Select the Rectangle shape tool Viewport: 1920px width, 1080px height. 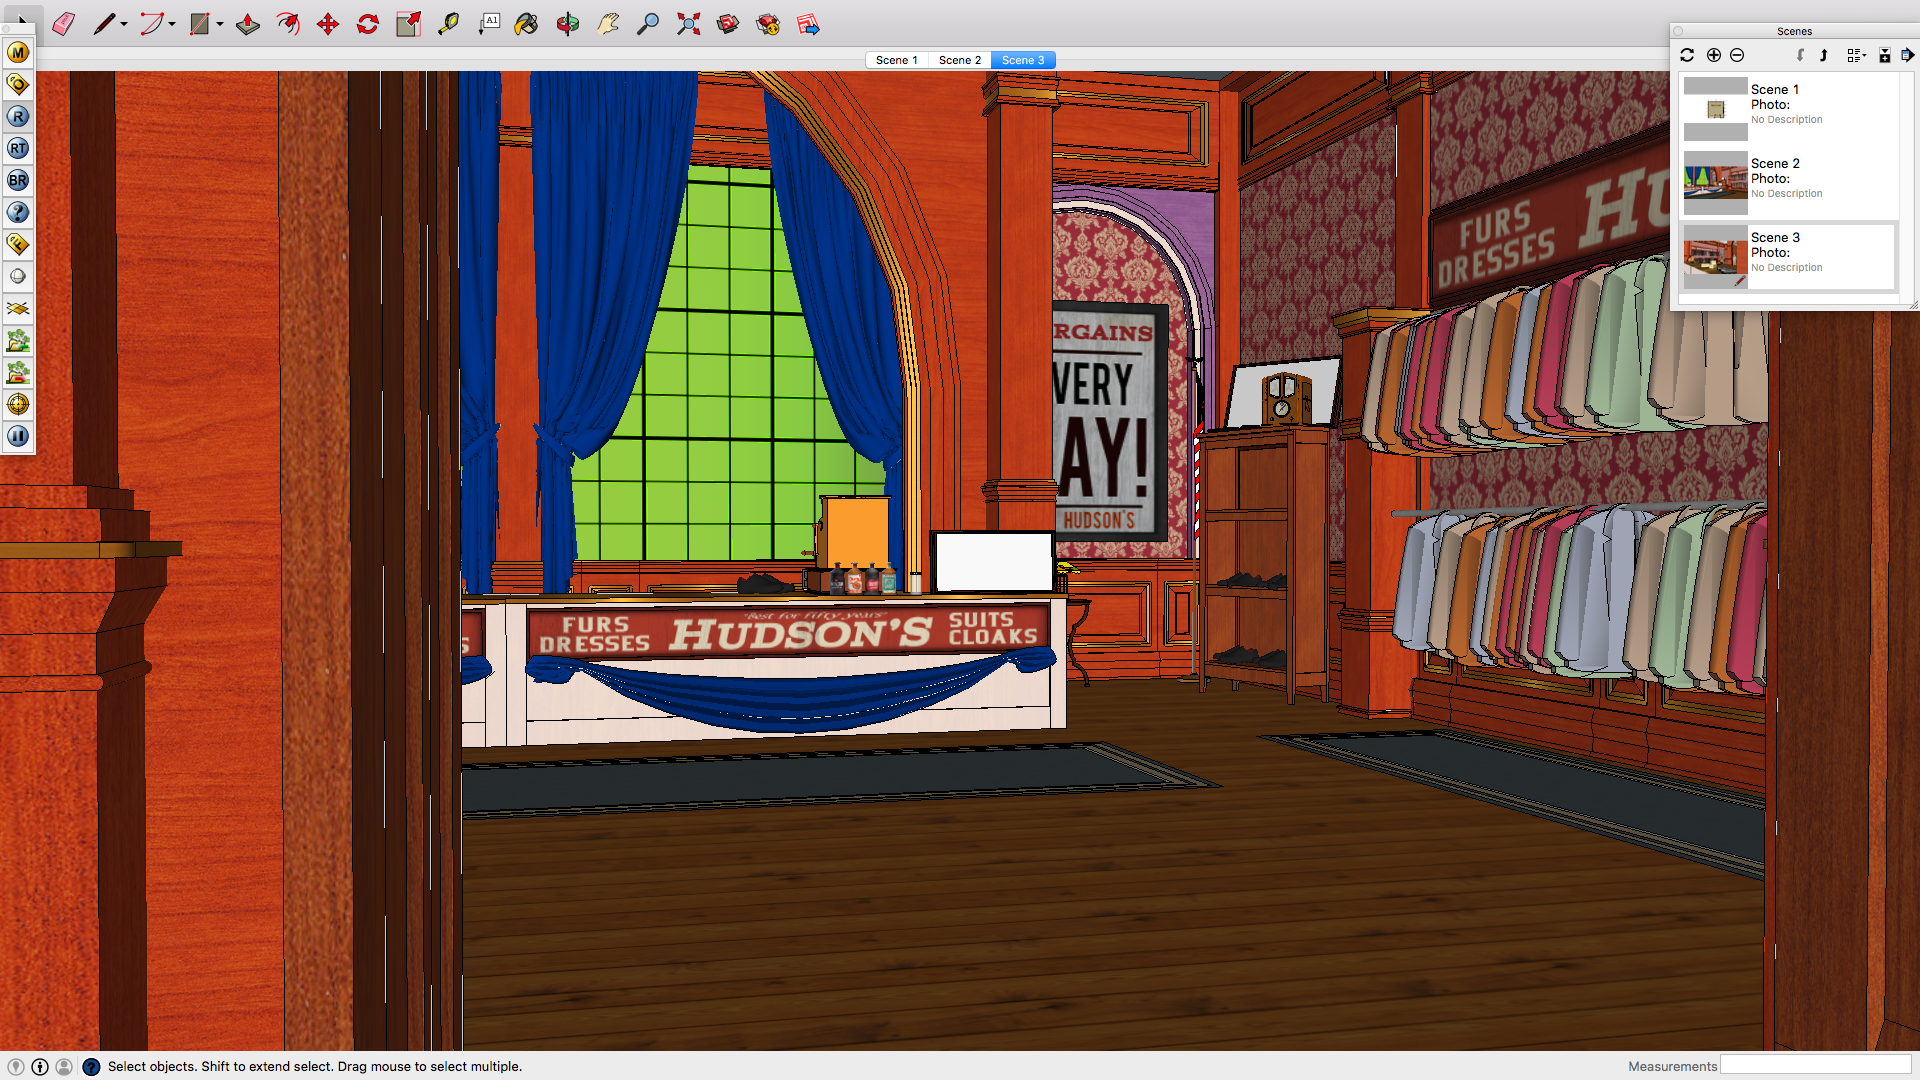pyautogui.click(x=199, y=24)
